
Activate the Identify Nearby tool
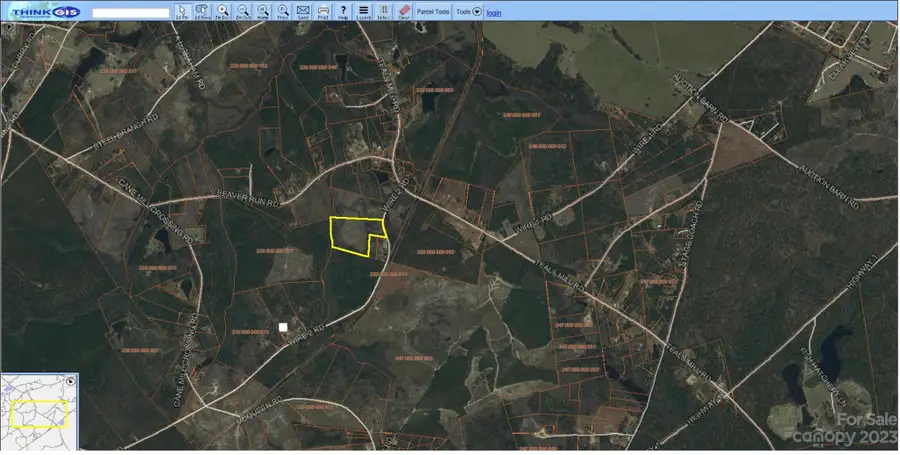pyautogui.click(x=201, y=11)
